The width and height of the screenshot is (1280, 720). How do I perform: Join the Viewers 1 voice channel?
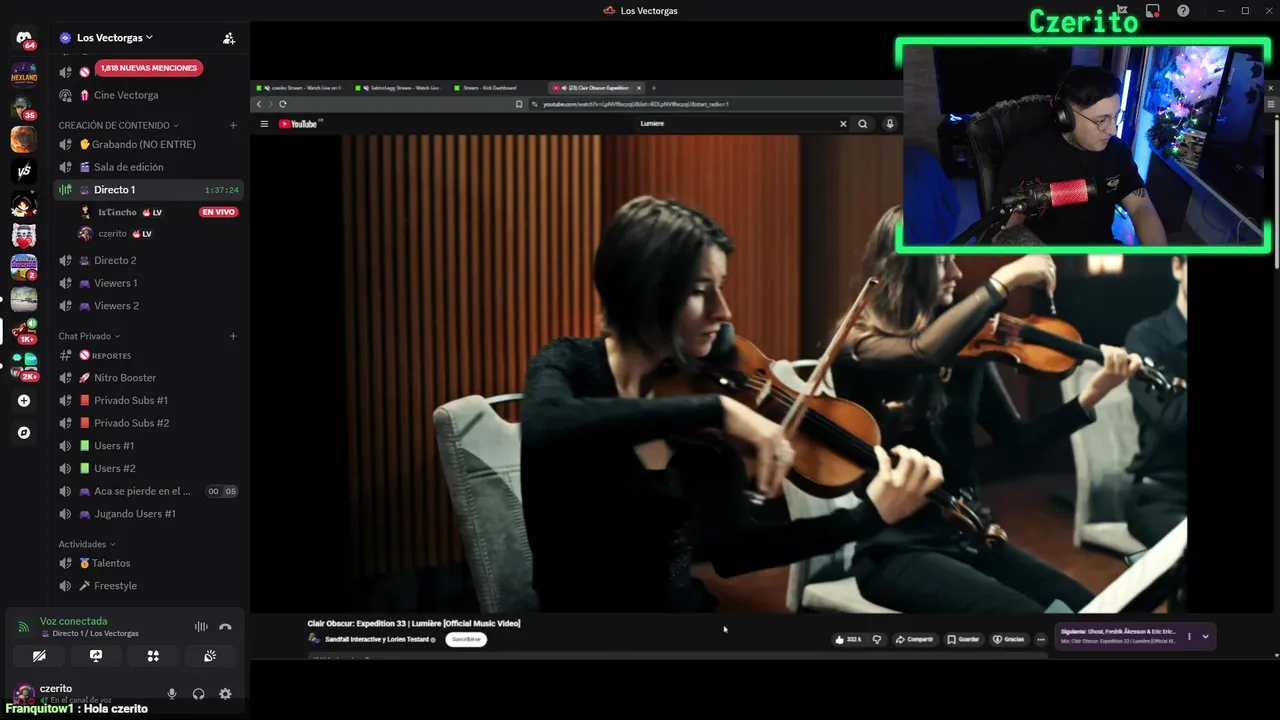148,283
